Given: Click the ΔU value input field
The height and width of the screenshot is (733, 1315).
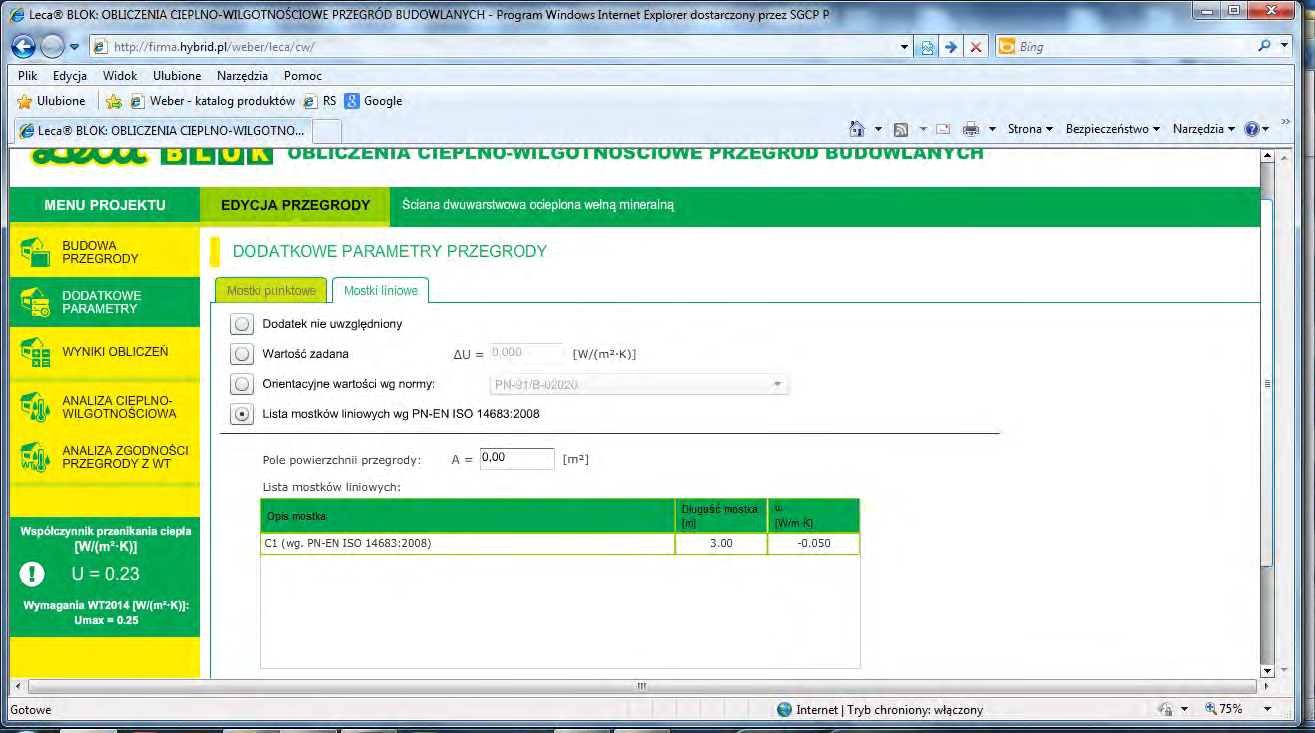Looking at the screenshot, I should [x=526, y=353].
